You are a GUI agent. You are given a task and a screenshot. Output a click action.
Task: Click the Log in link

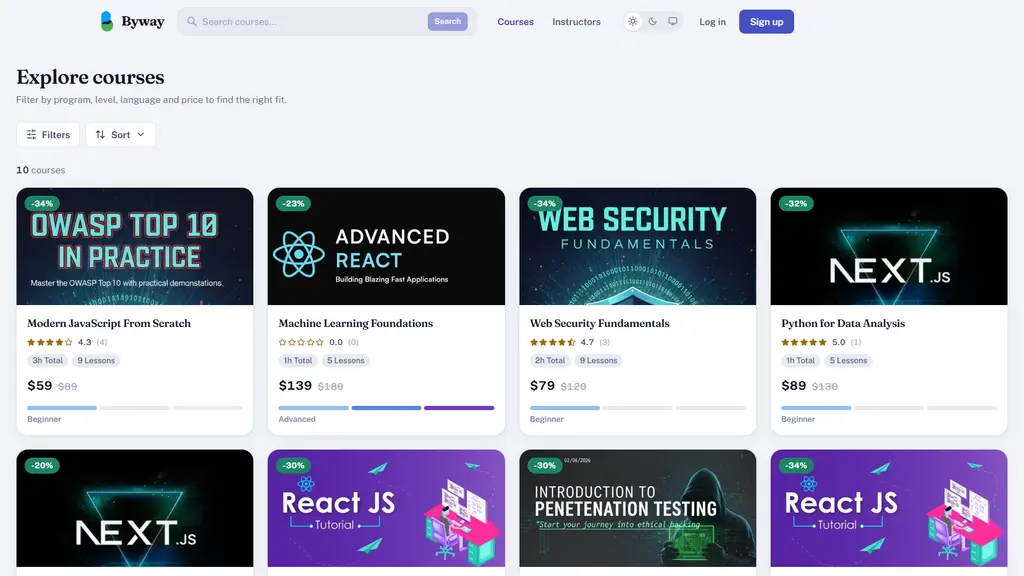pos(712,22)
